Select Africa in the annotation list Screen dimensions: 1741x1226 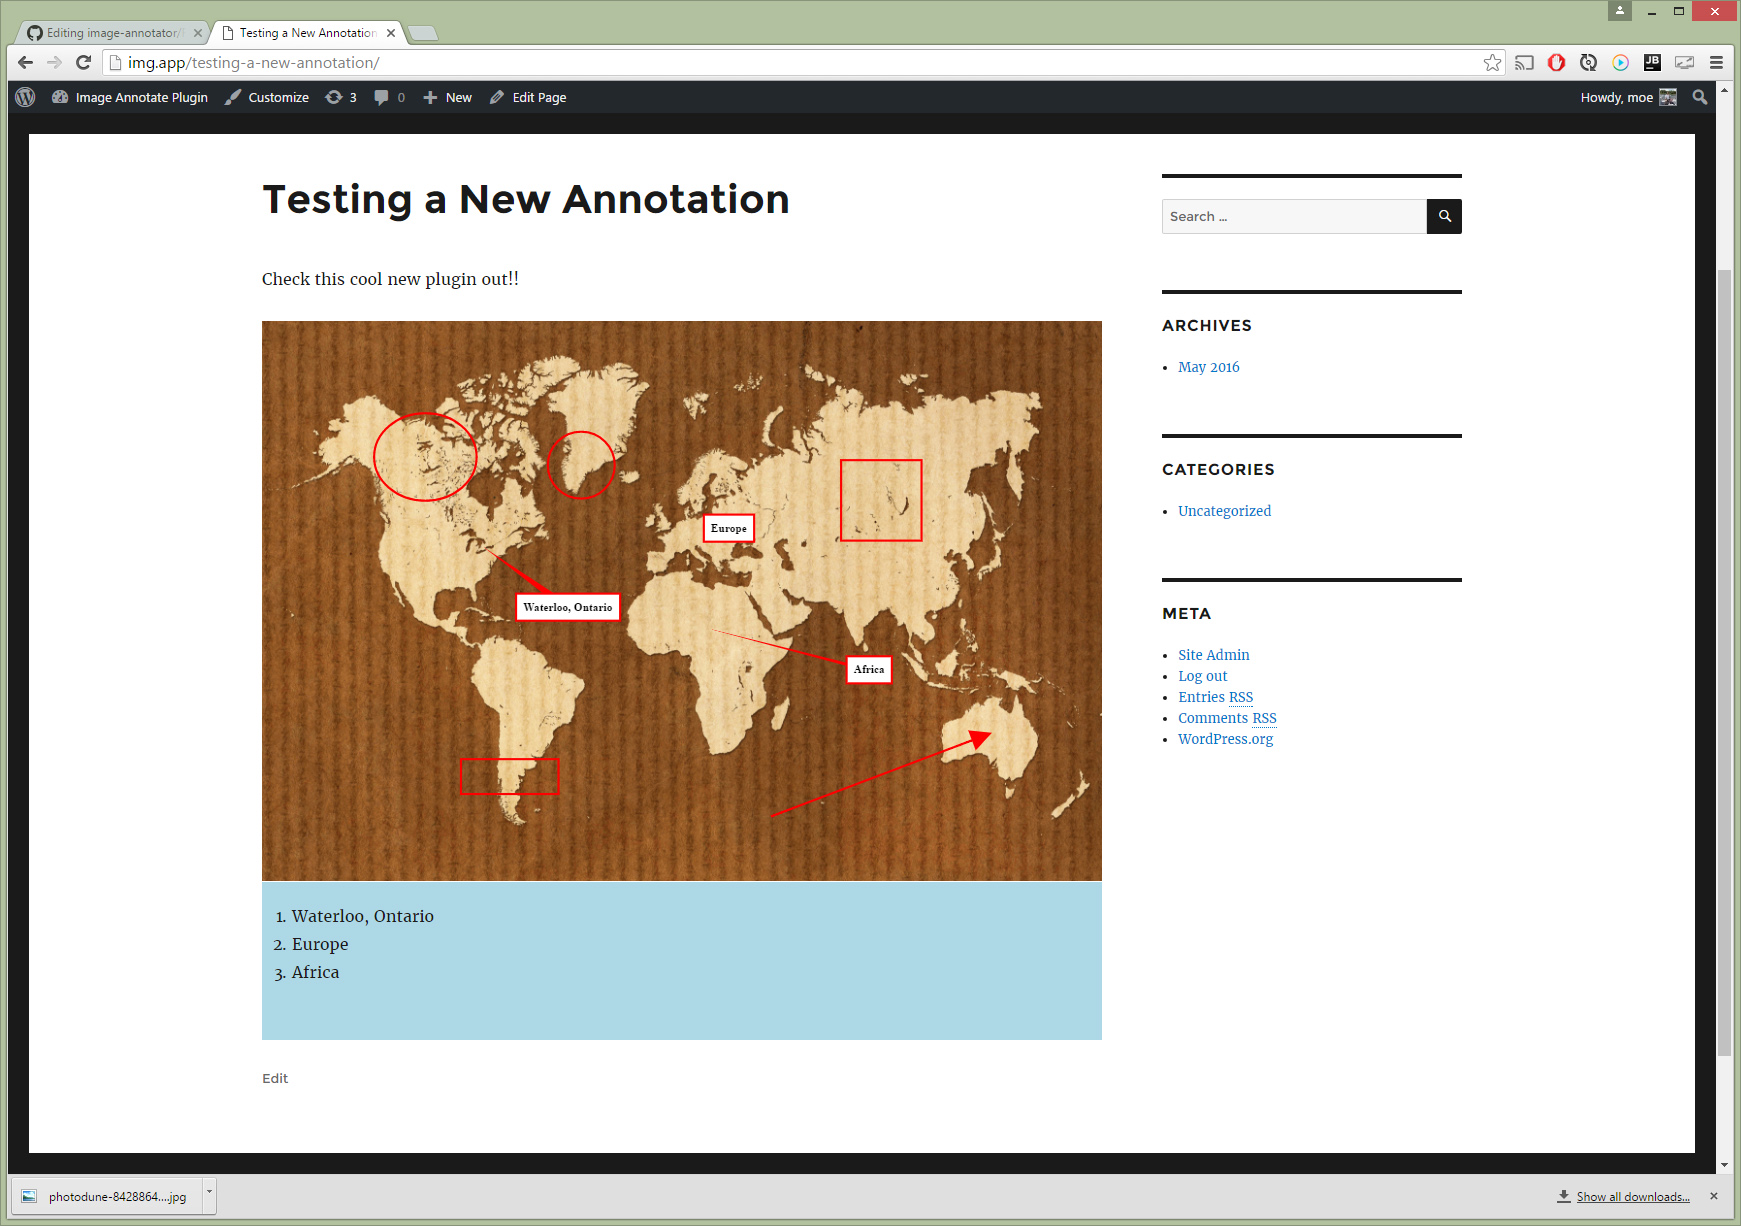pos(315,972)
